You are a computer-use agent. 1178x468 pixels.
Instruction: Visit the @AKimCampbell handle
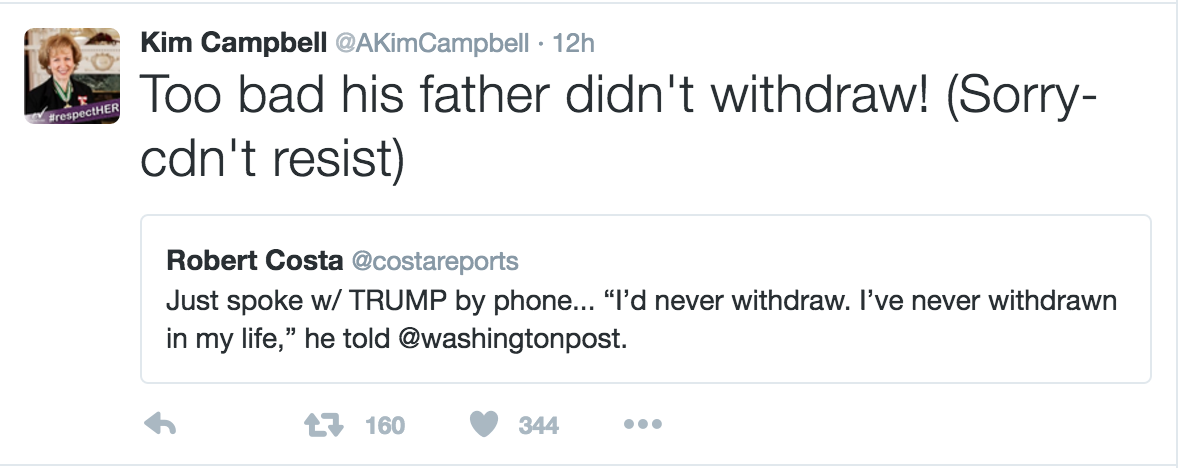pos(430,43)
